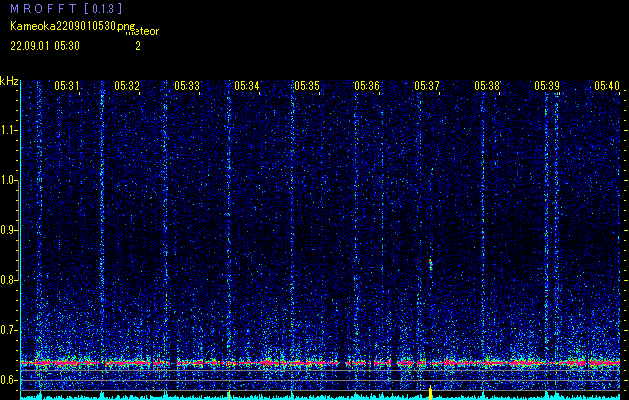Click the 05:40 time label
This screenshot has width=629, height=400.
[607, 85]
